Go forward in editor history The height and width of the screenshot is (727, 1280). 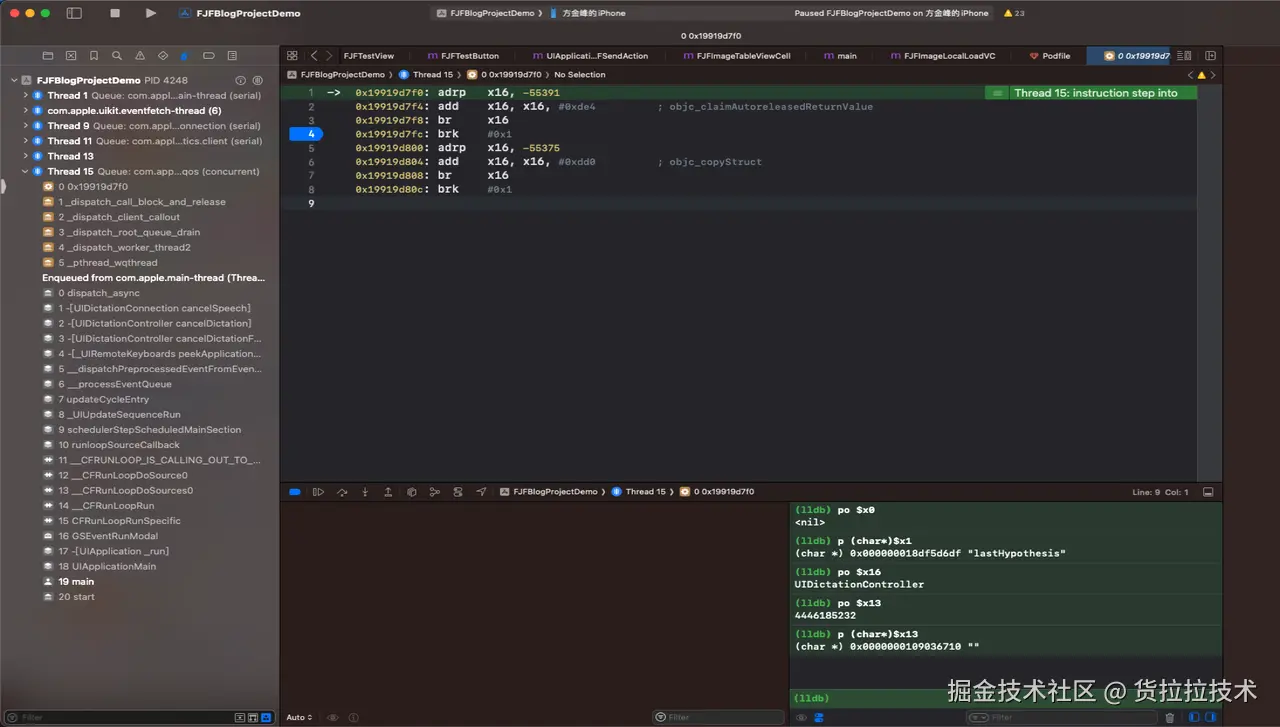click(328, 56)
